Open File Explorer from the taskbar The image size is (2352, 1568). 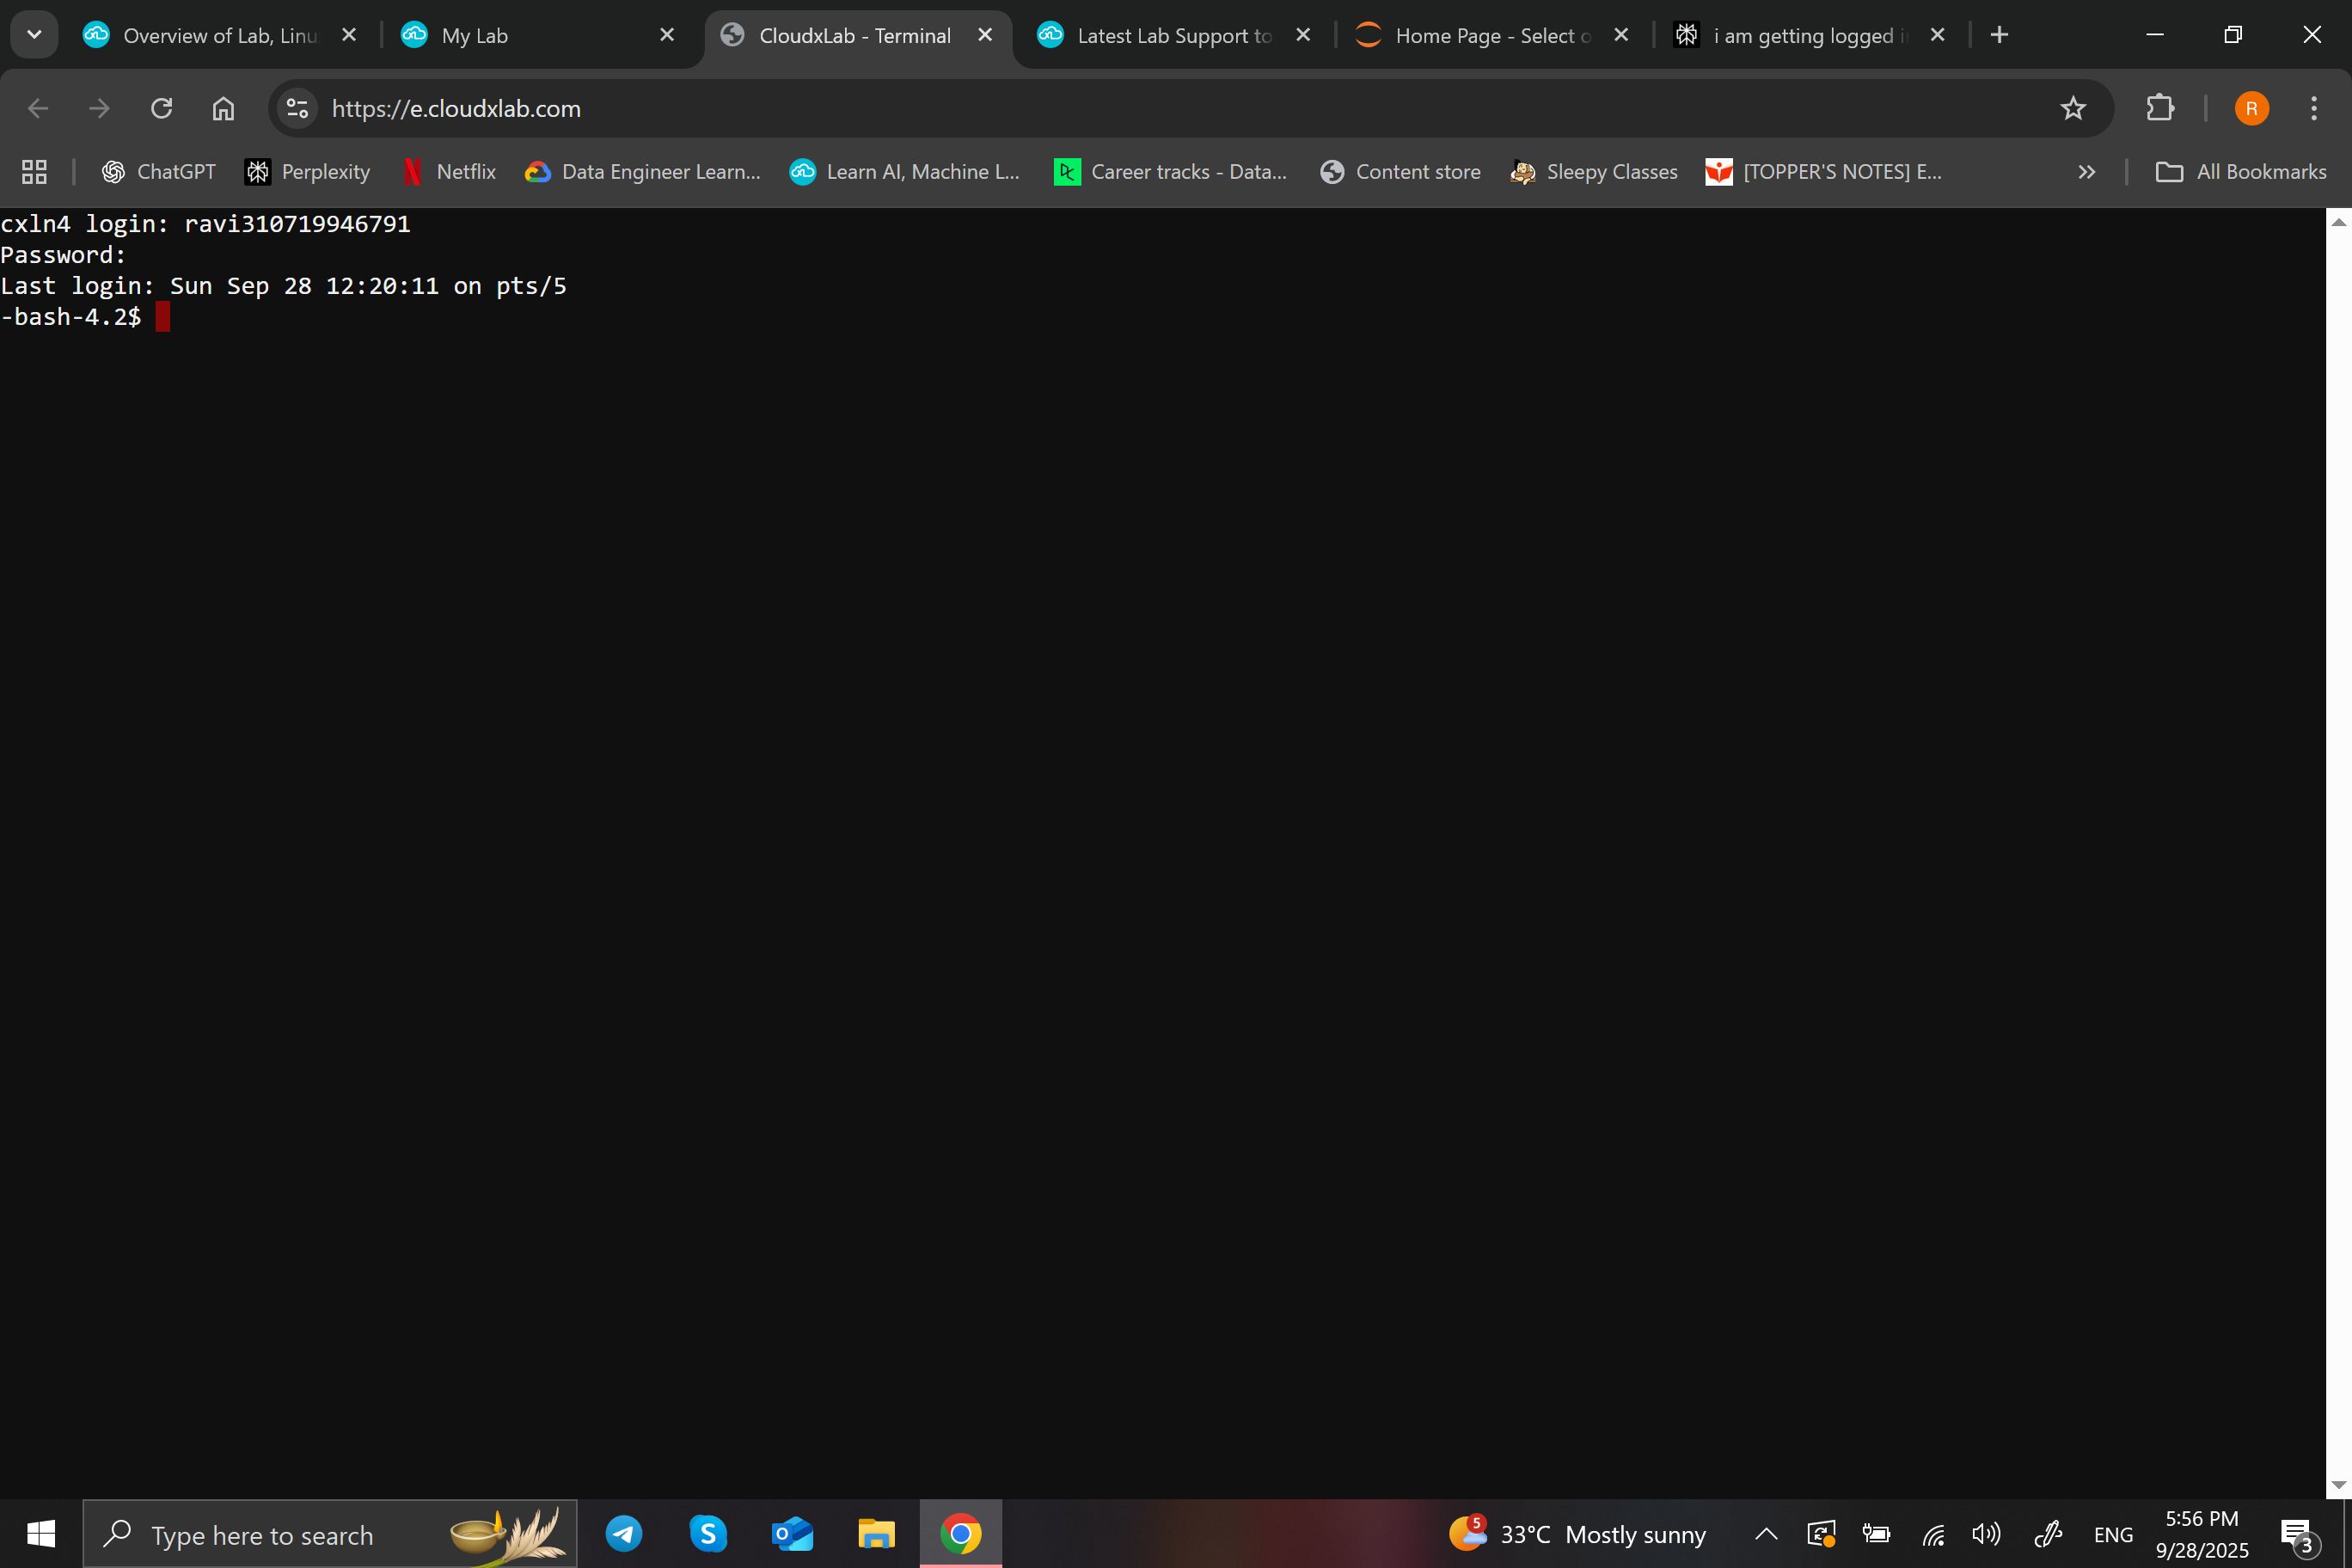(x=876, y=1533)
